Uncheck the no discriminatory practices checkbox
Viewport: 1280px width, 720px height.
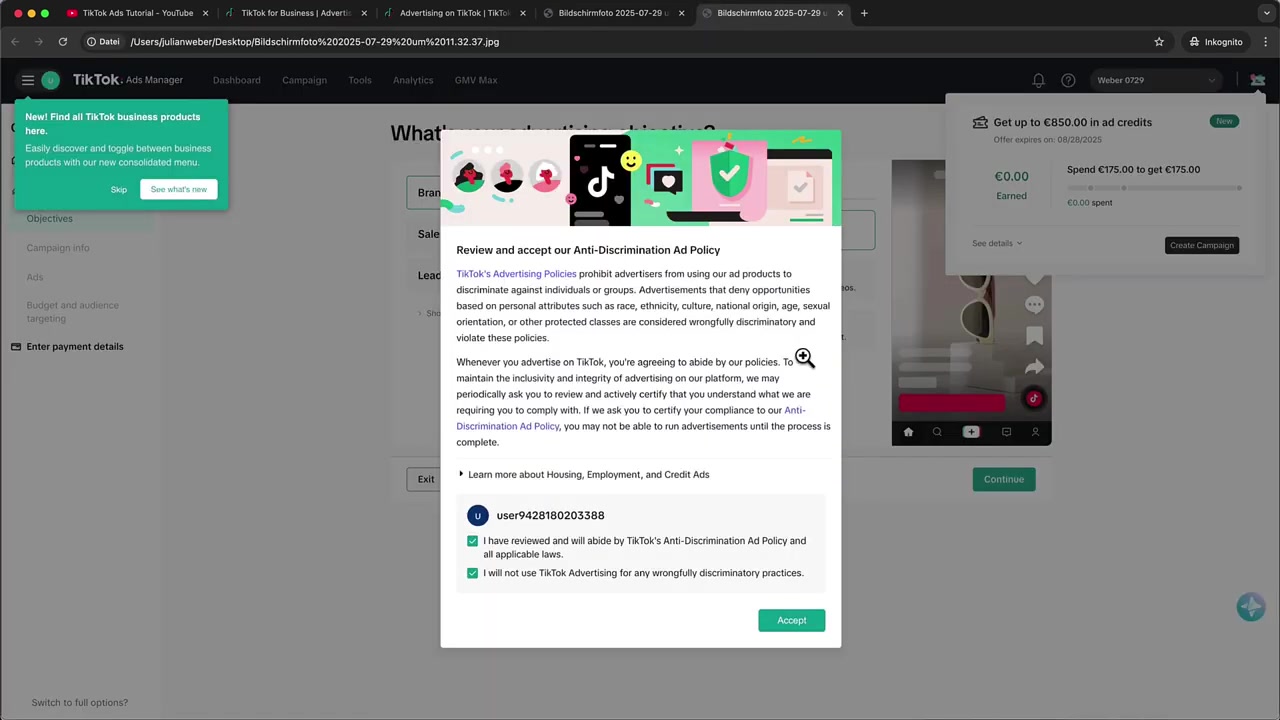tap(472, 573)
